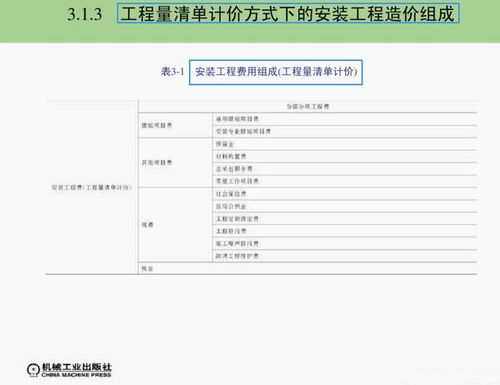This screenshot has width=500, height=385.
Task: Click the 防洪工程维护费 row
Action: point(345,256)
